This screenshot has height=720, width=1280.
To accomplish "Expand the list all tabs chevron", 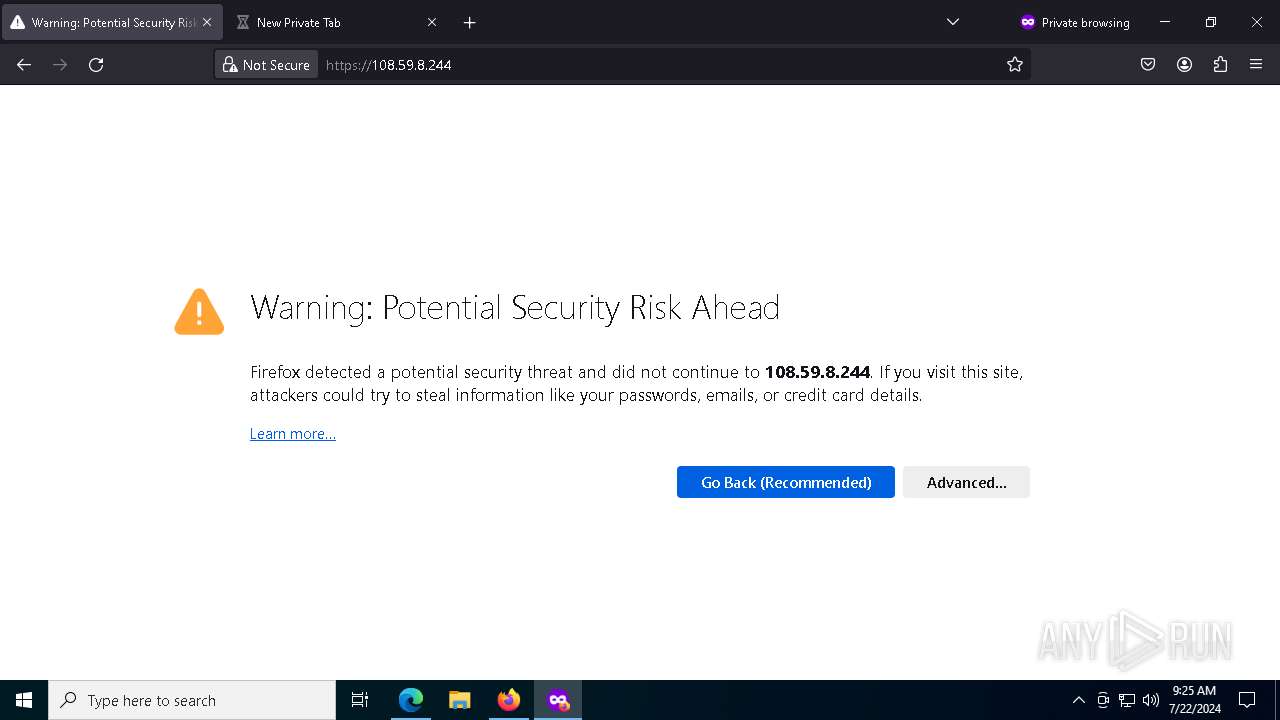I will tap(953, 22).
